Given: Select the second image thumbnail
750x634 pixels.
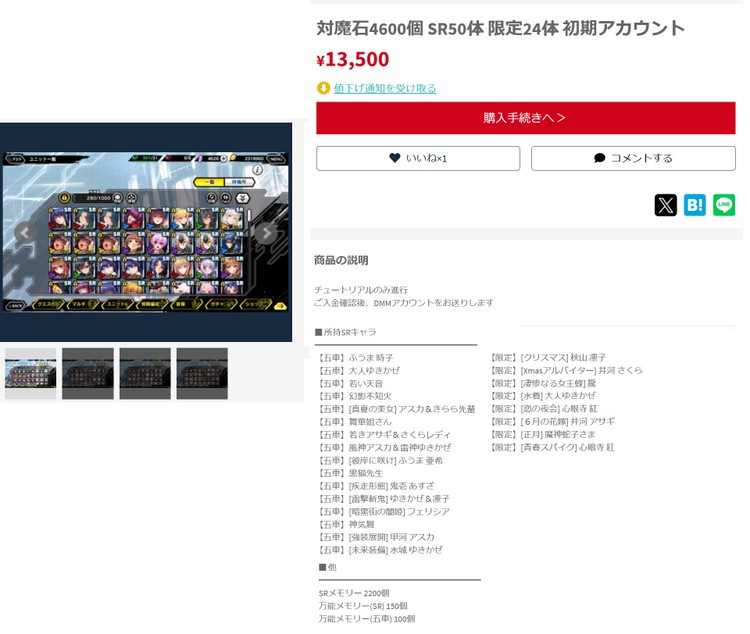Looking at the screenshot, I should pyautogui.click(x=88, y=373).
